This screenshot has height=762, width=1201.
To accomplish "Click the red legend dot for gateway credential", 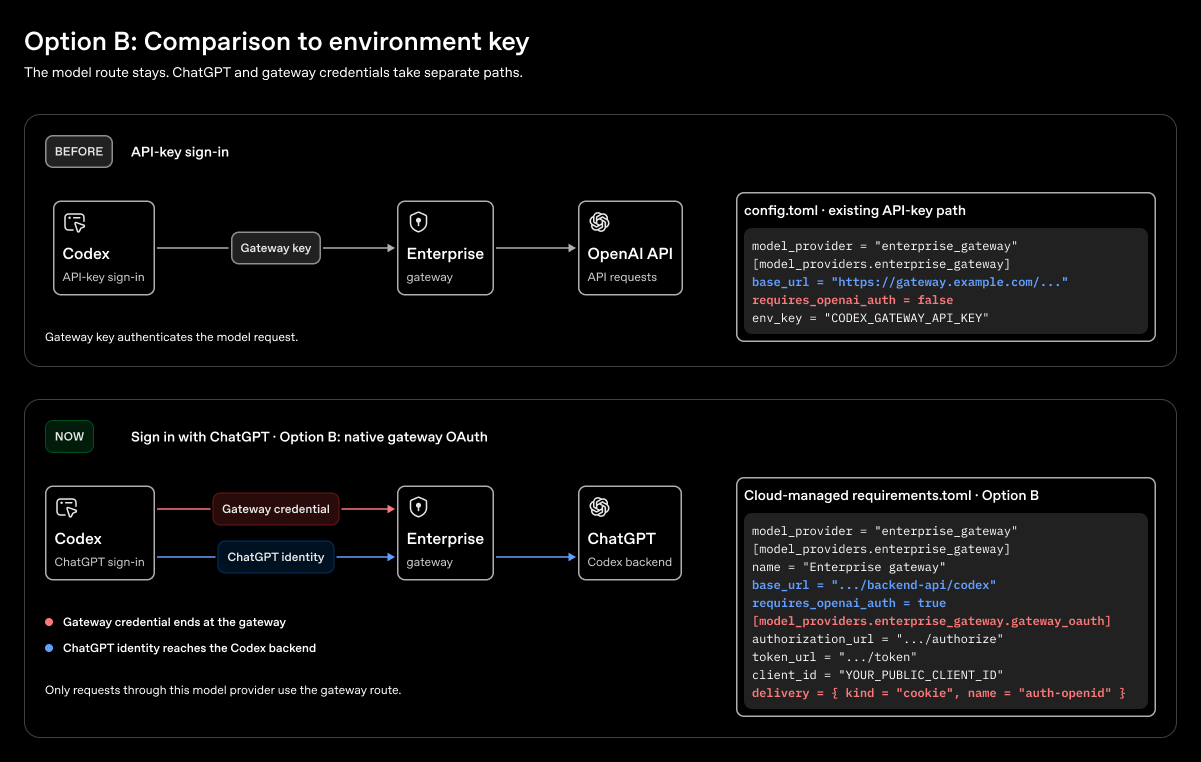I will click(49, 622).
